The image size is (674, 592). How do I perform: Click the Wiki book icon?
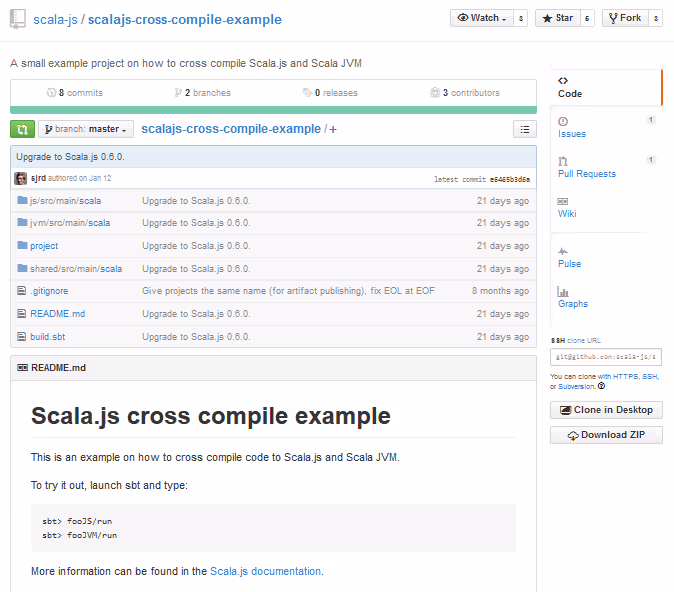(563, 201)
